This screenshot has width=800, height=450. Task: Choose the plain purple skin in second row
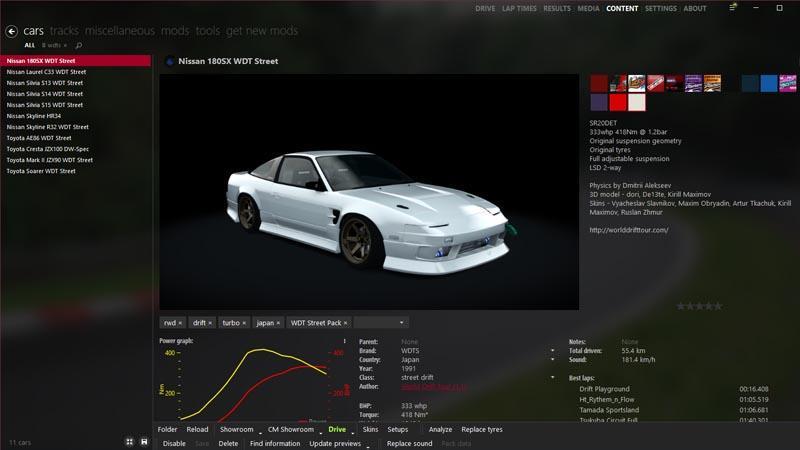599,102
